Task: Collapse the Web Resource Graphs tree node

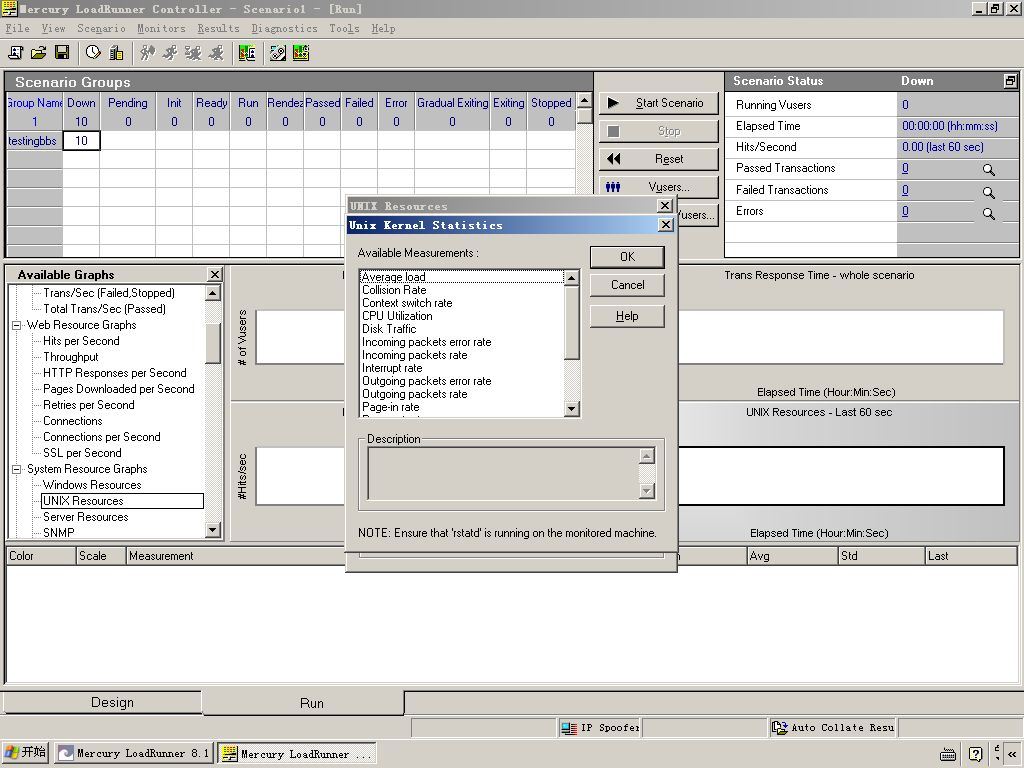Action: click(x=16, y=325)
